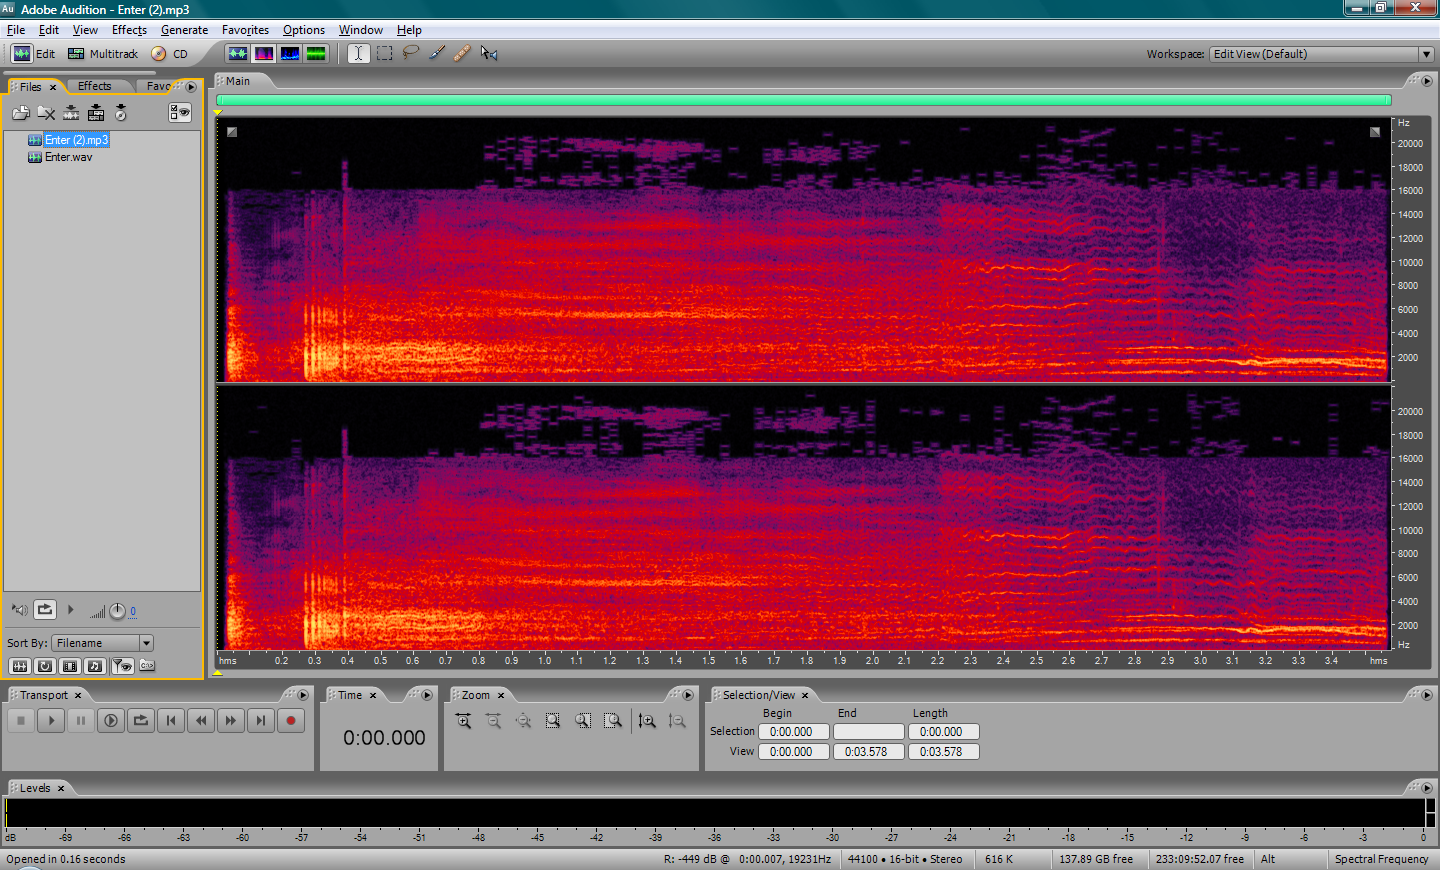
Task: Open Files panel options menu arrow
Action: (191, 87)
